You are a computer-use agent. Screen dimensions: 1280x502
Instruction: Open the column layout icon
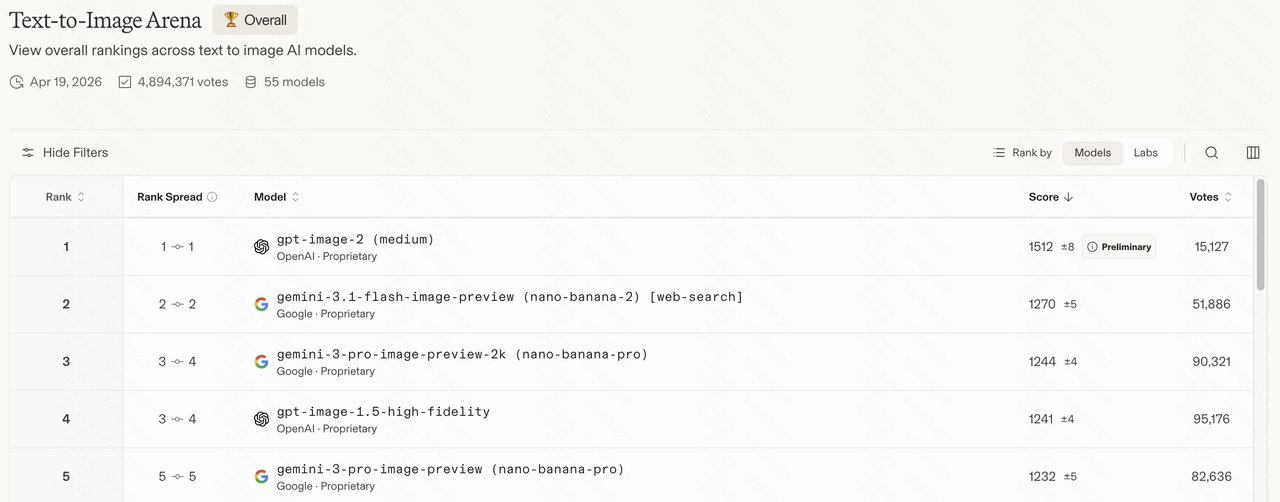(x=1253, y=153)
